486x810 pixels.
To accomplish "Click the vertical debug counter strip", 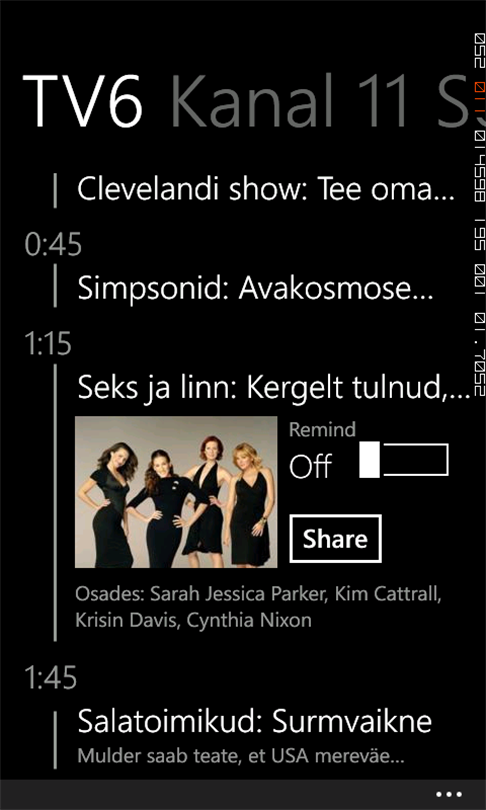I will point(480,214).
